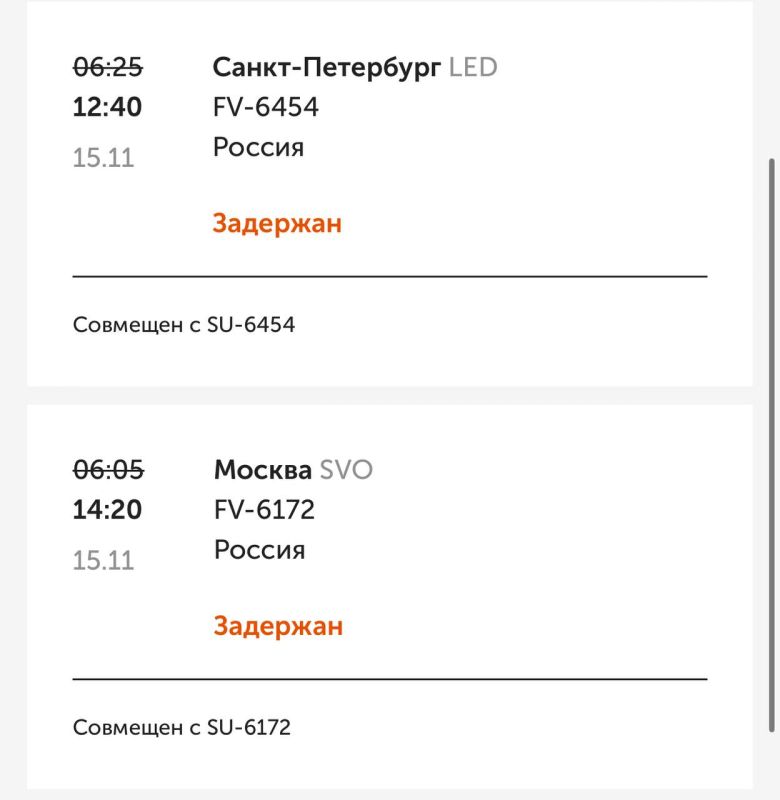Click Россия in the Москва flight card

tap(258, 550)
